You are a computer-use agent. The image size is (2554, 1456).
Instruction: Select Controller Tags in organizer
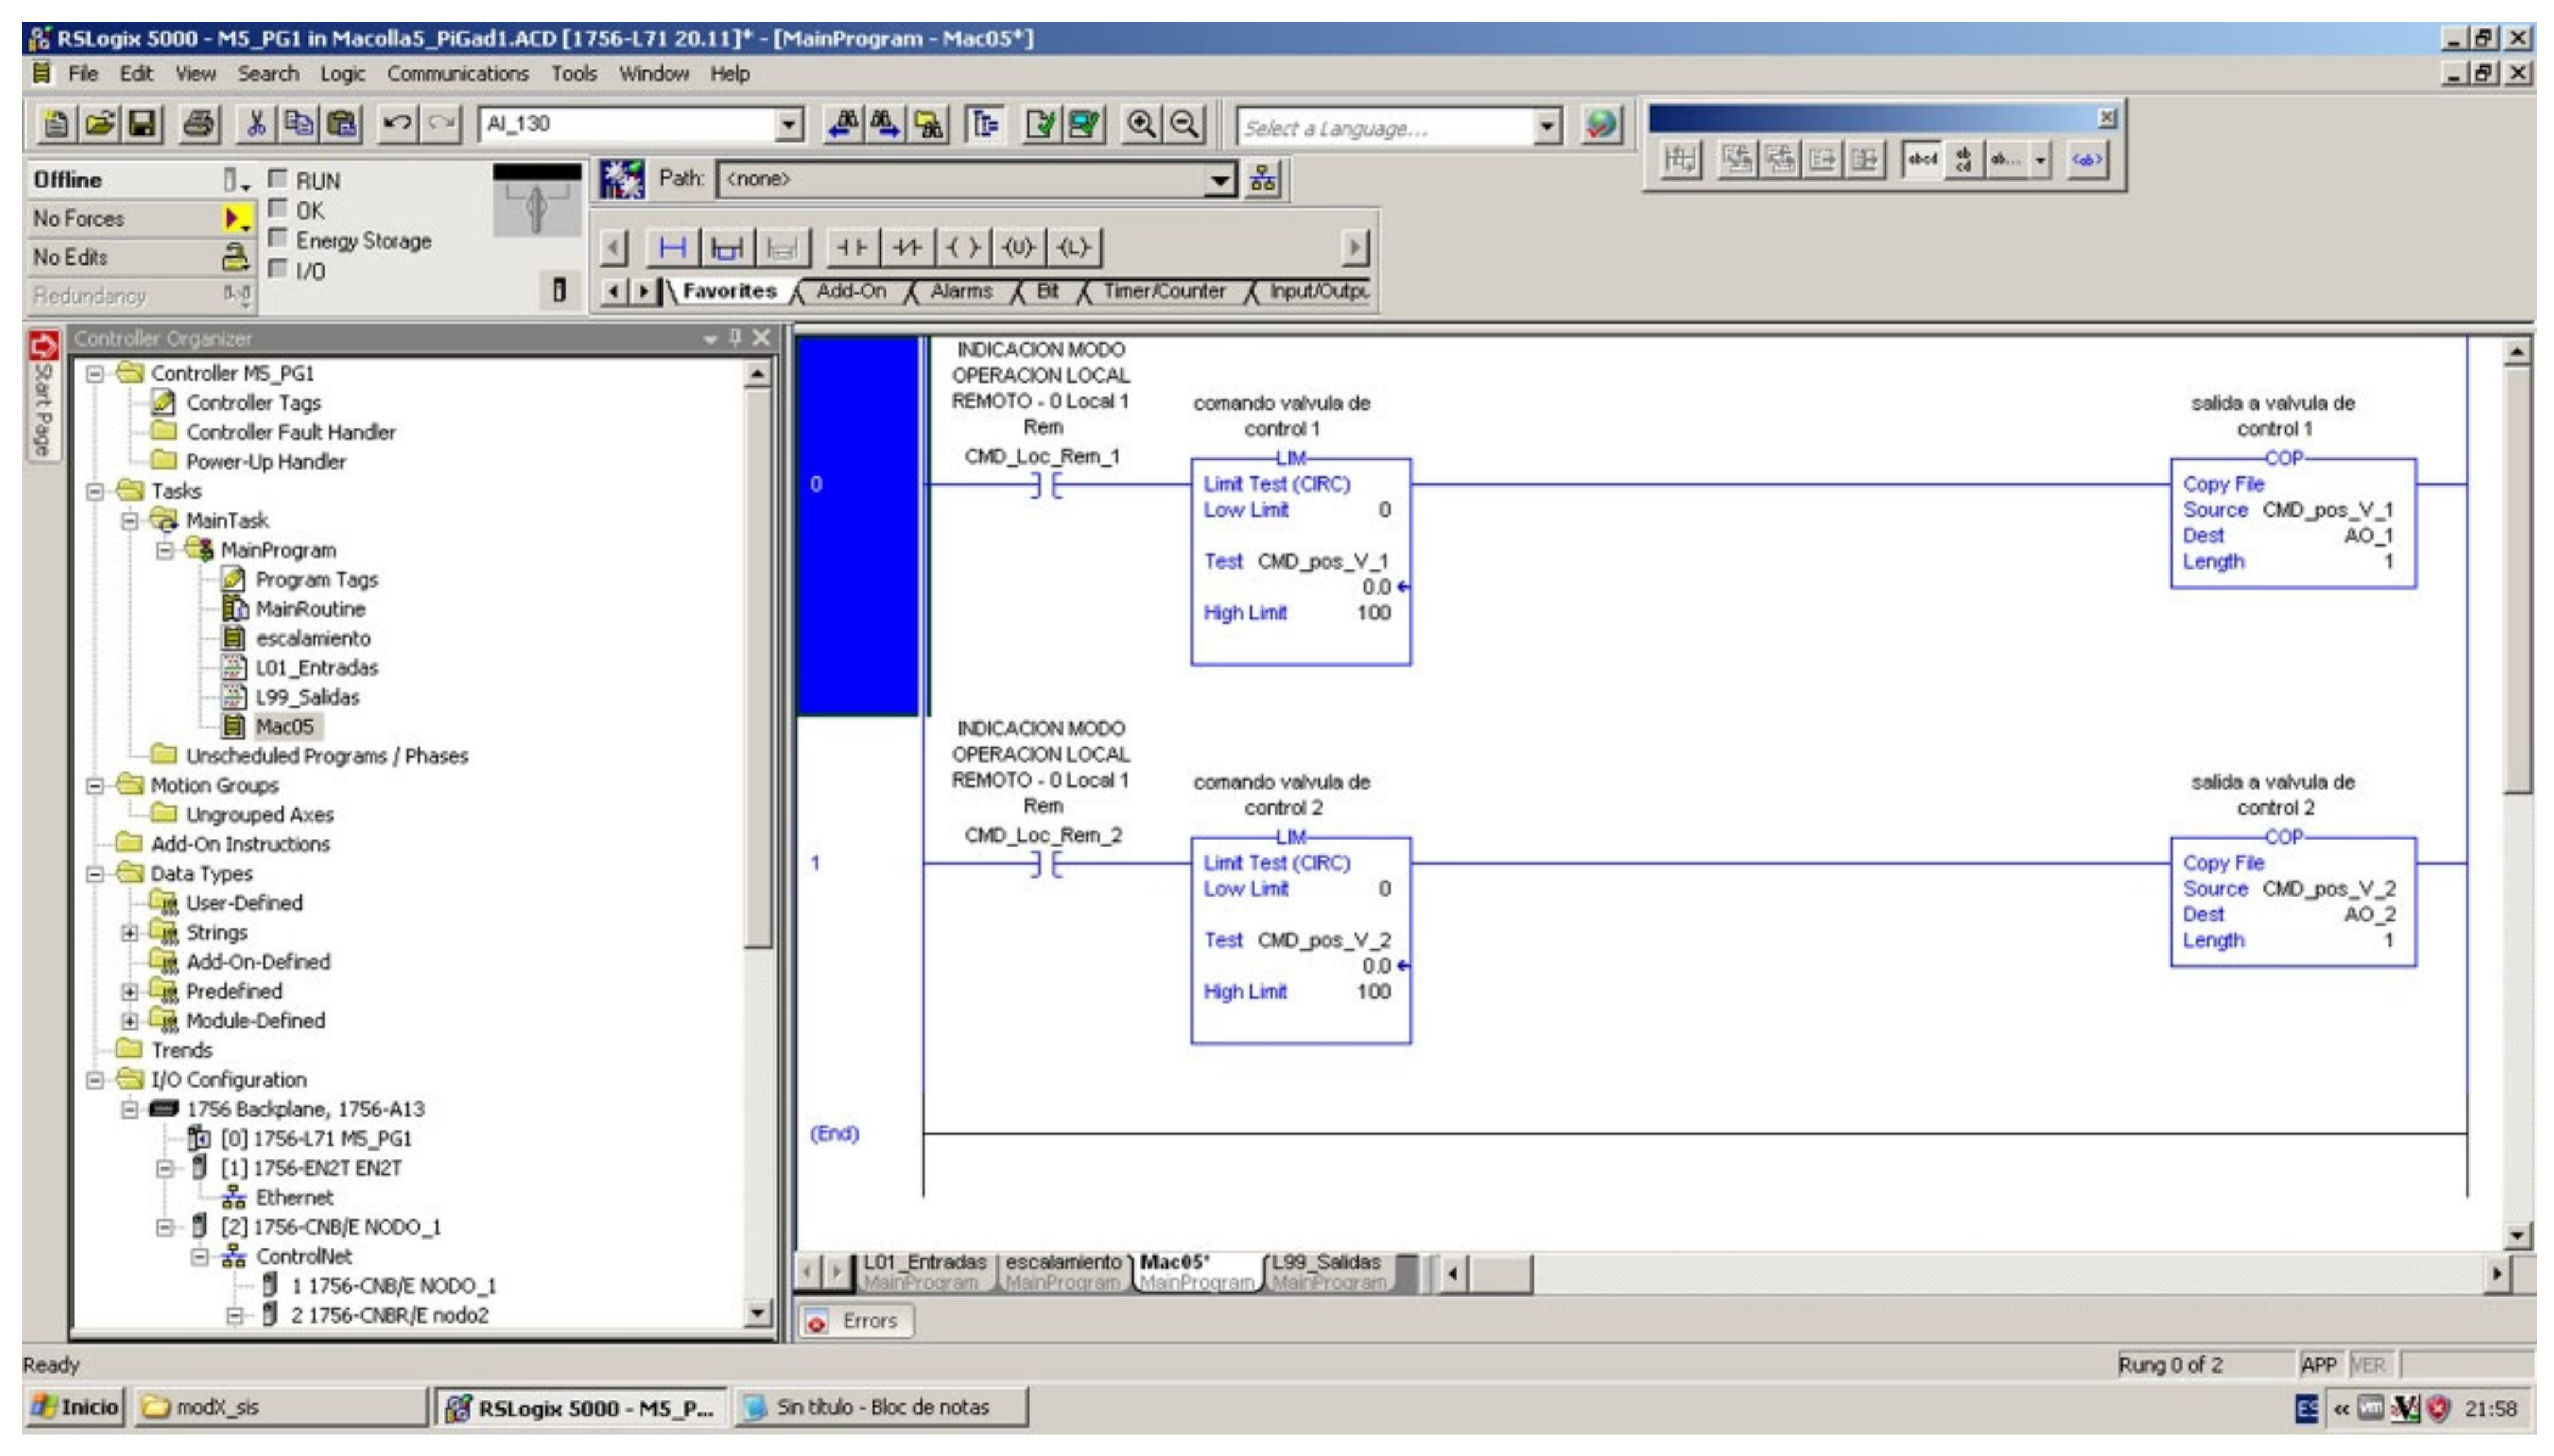click(253, 403)
